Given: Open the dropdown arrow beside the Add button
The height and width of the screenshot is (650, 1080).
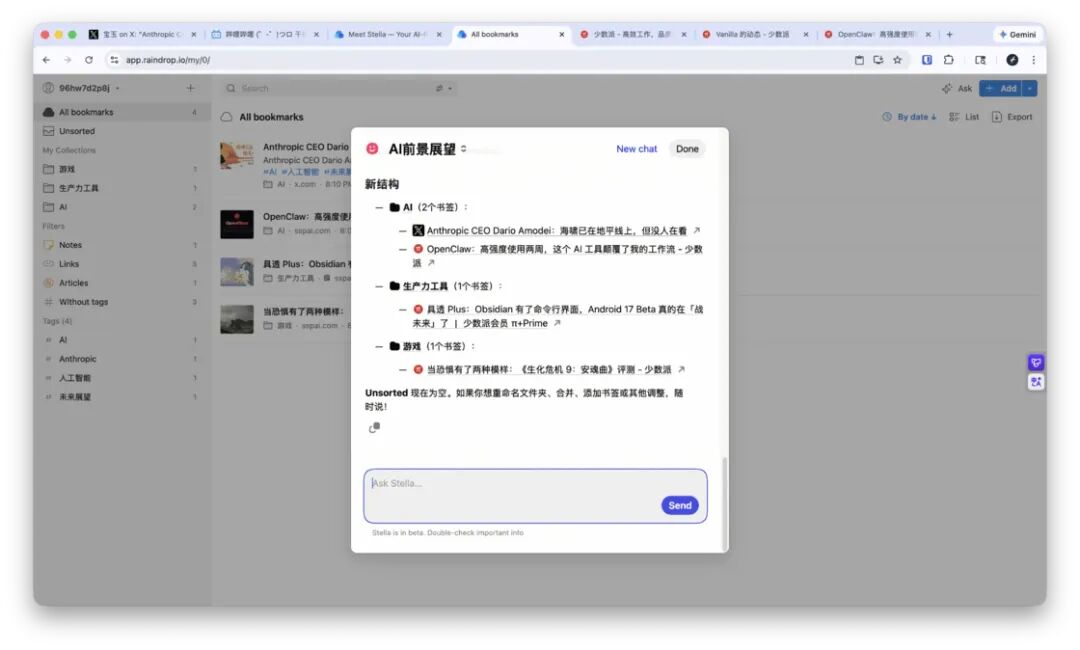Looking at the screenshot, I should tap(1030, 88).
